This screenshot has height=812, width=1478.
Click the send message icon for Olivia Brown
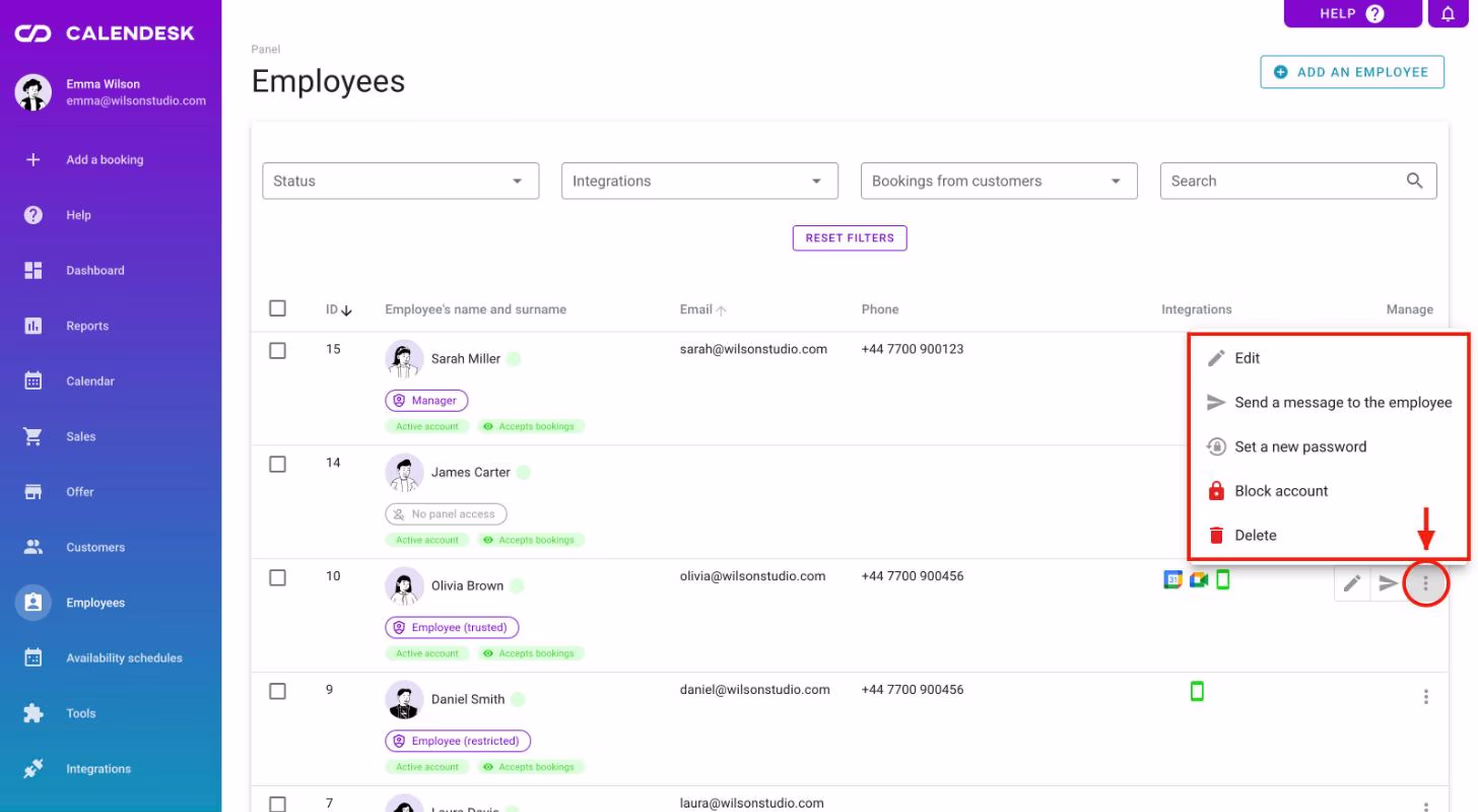(x=1387, y=584)
